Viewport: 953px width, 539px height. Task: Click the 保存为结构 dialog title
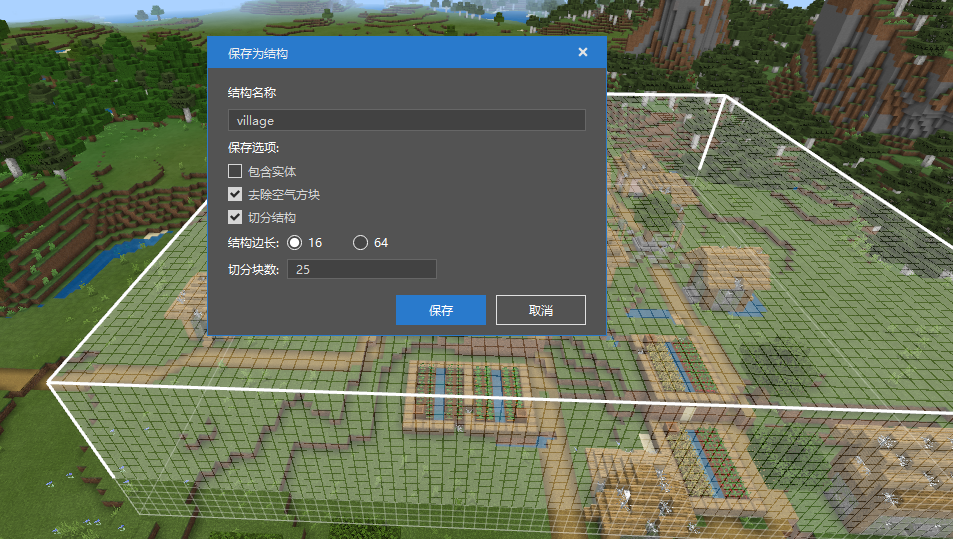click(x=258, y=53)
